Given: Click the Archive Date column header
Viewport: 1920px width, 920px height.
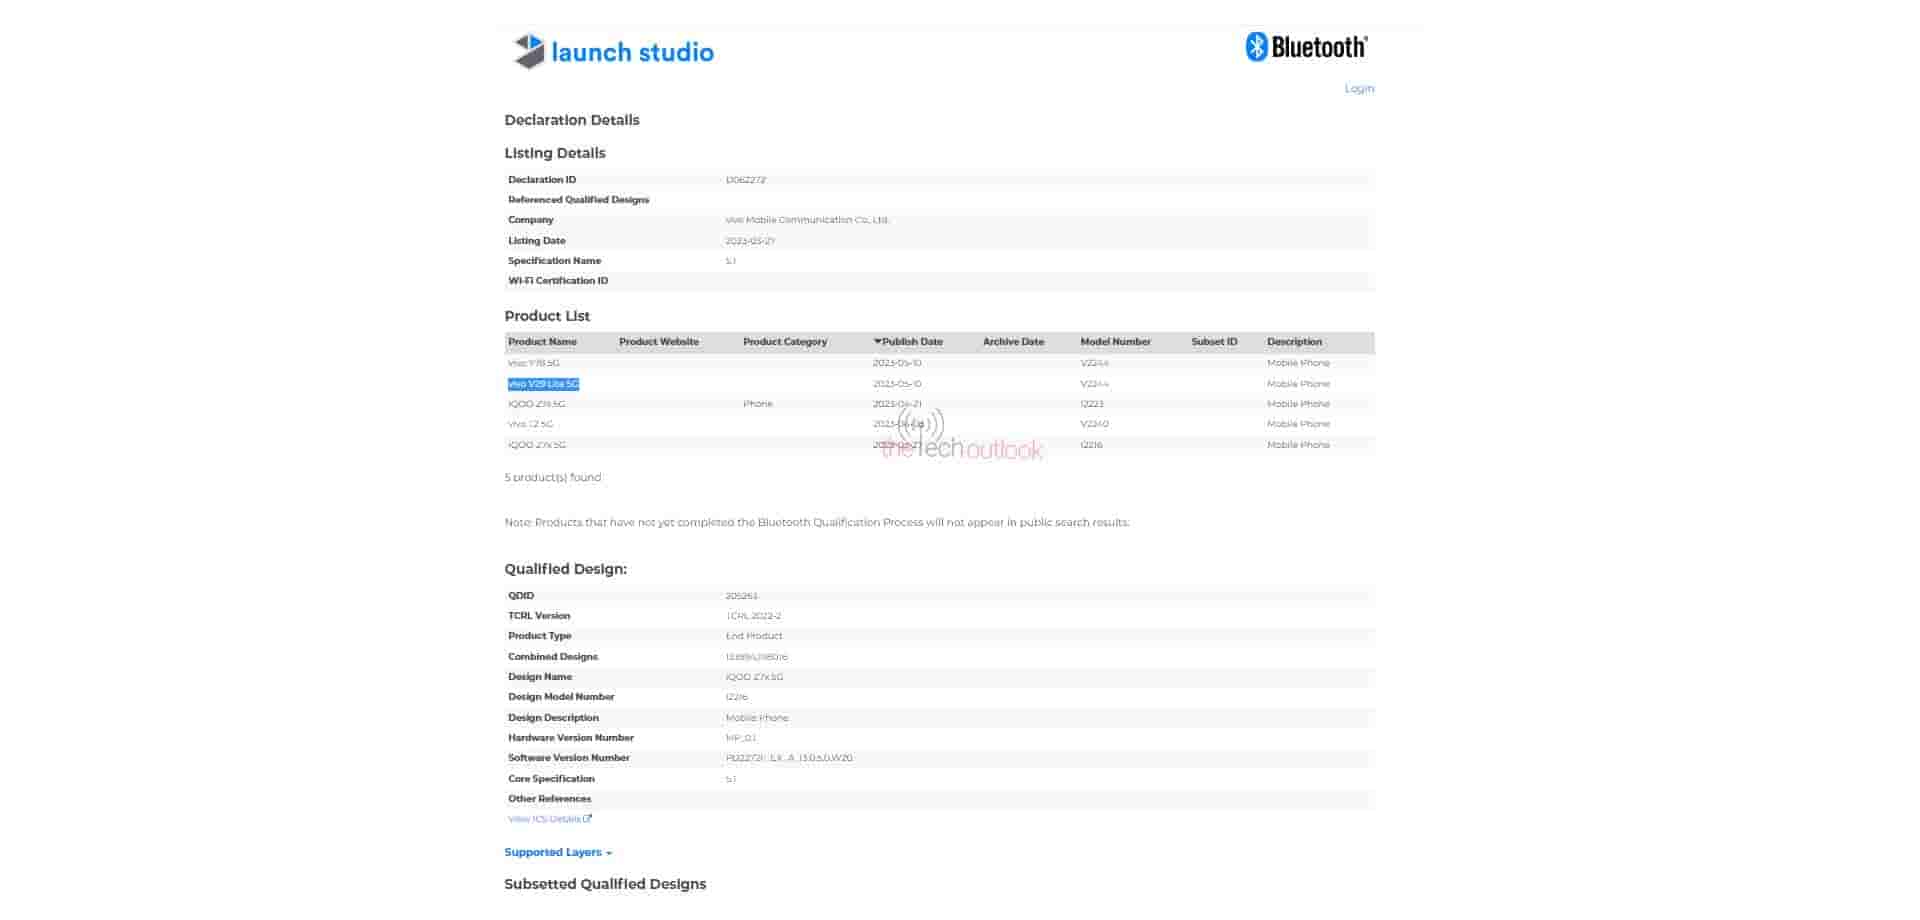Looking at the screenshot, I should [x=1013, y=342].
